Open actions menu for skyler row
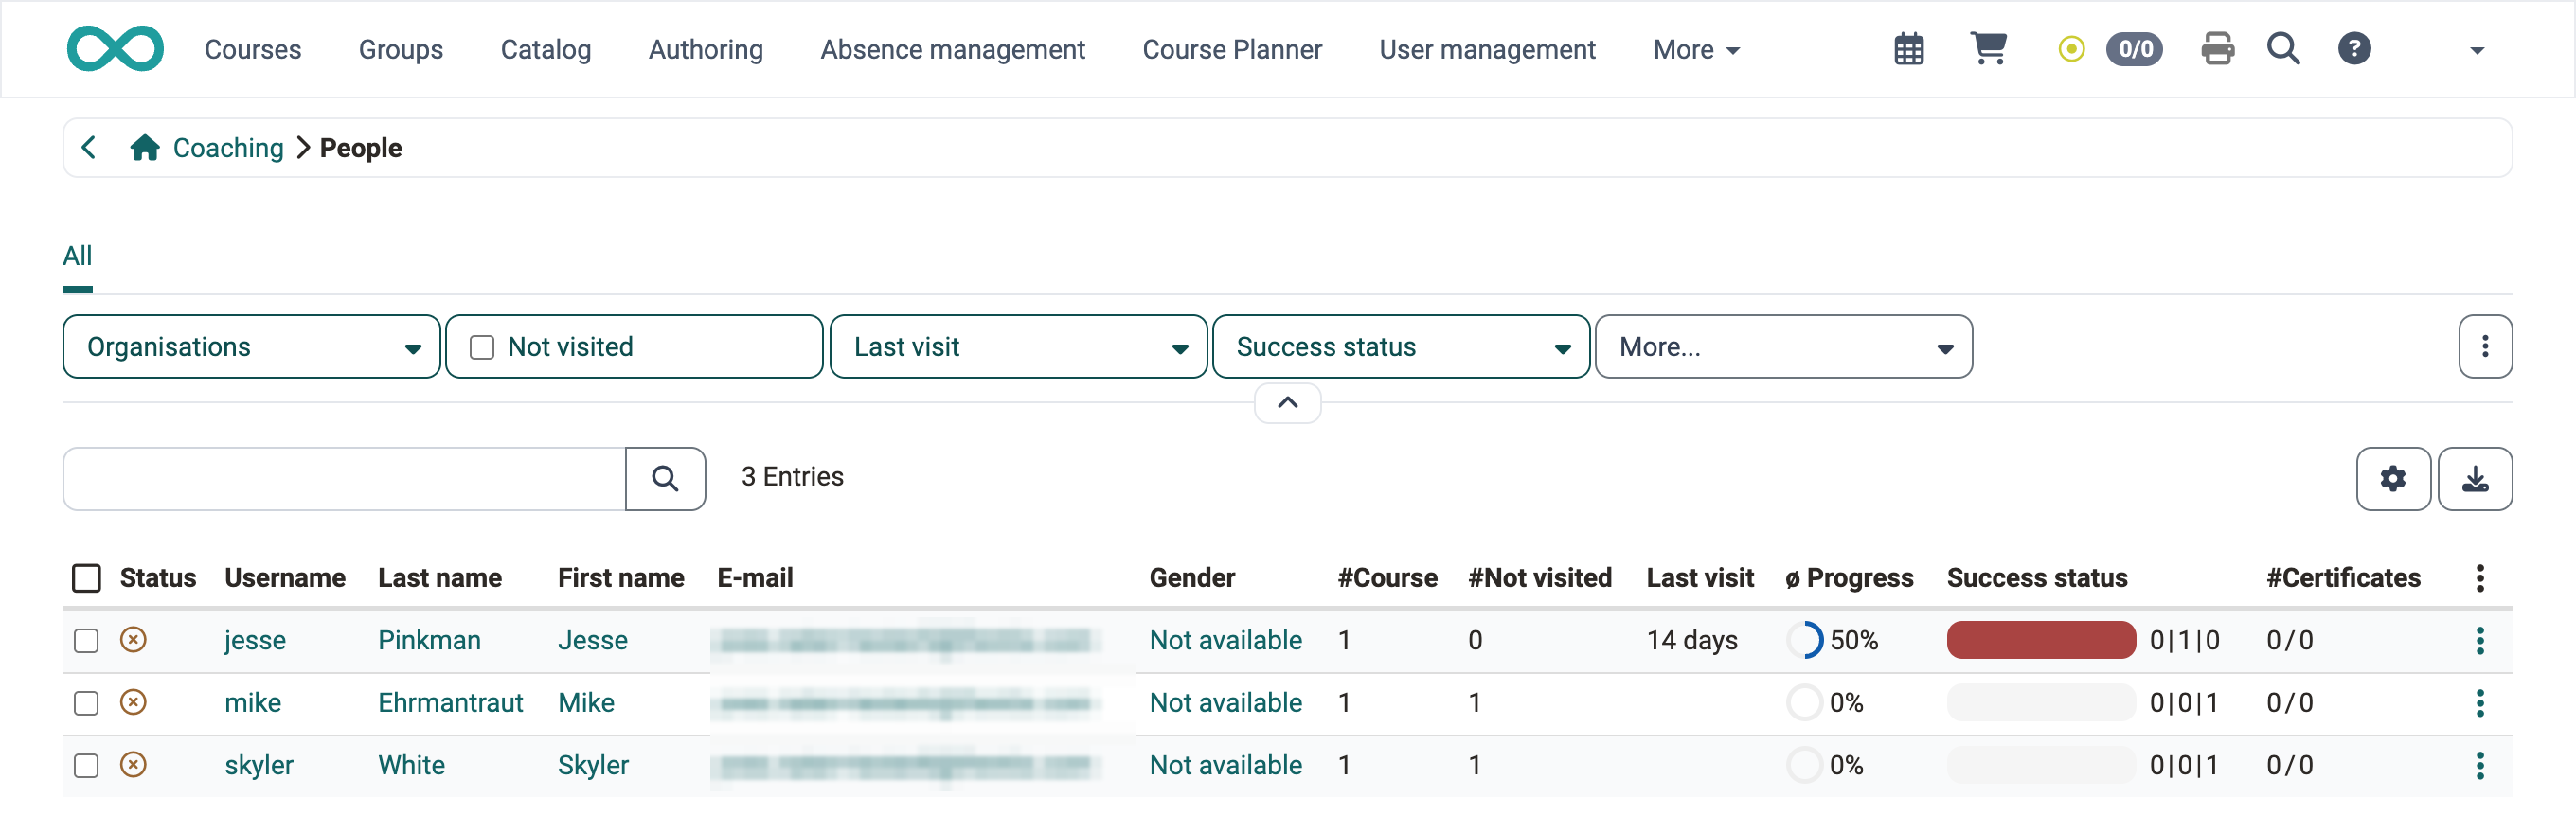The height and width of the screenshot is (833, 2576). (x=2480, y=765)
